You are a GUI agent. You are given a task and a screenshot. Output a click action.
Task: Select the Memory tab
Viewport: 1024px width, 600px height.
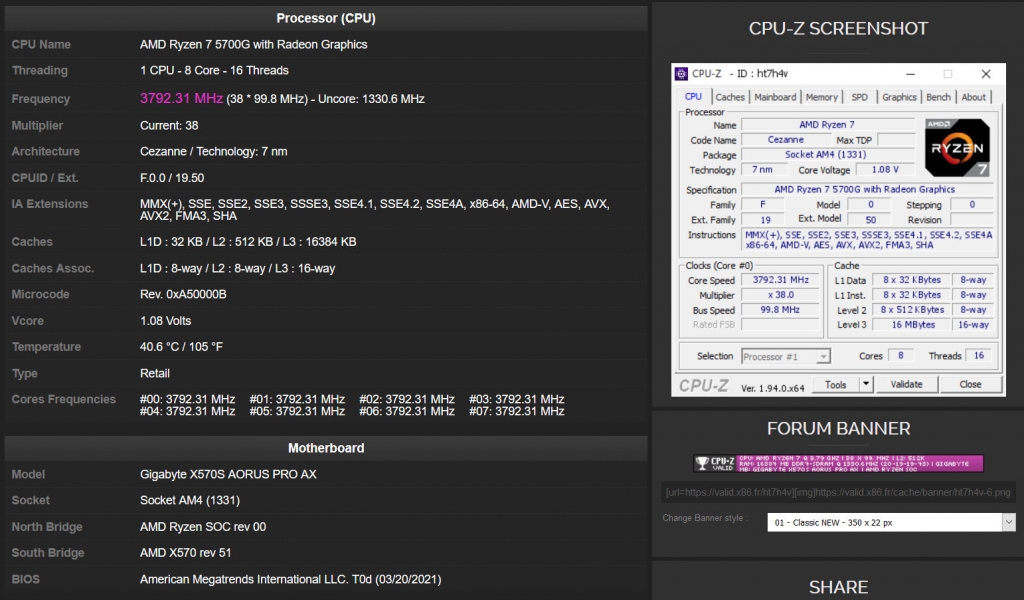(822, 97)
